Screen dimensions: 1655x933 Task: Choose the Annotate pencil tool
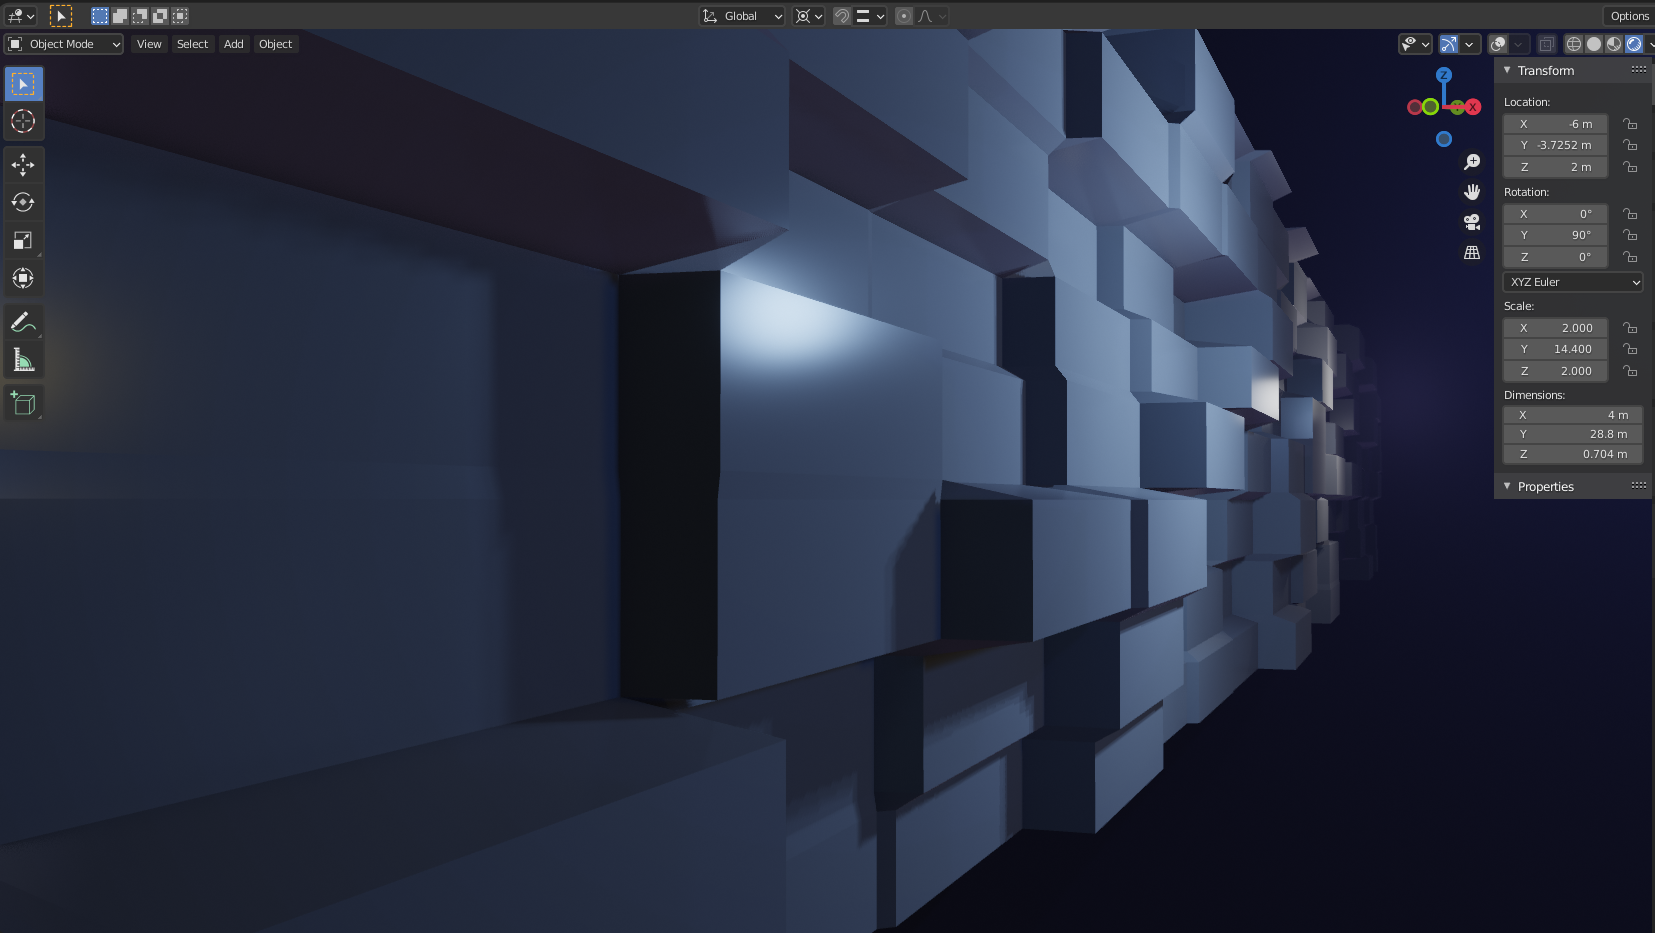(23, 322)
